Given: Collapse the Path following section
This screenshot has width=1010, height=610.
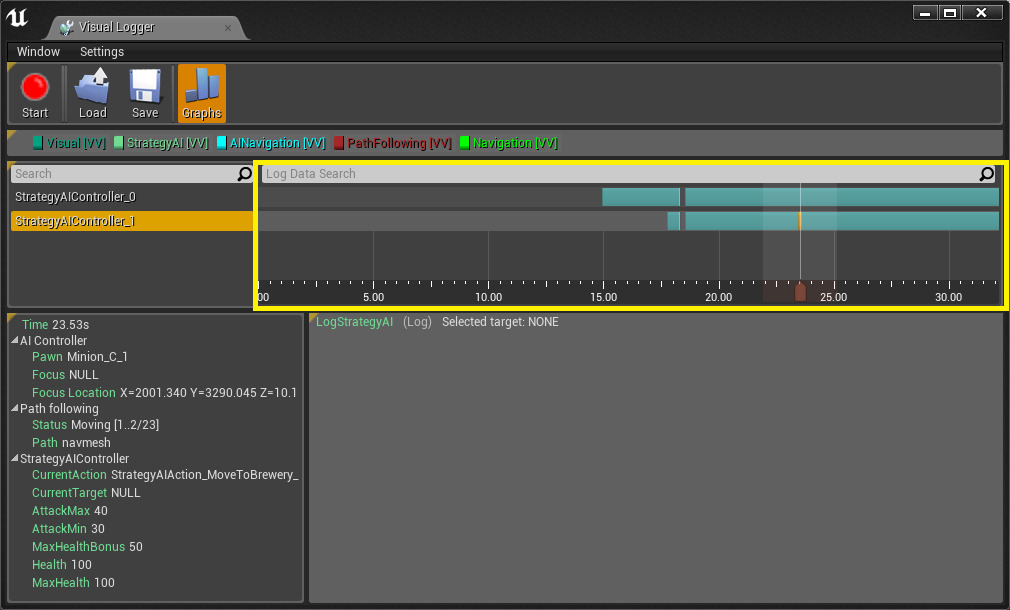Looking at the screenshot, I should (15, 408).
